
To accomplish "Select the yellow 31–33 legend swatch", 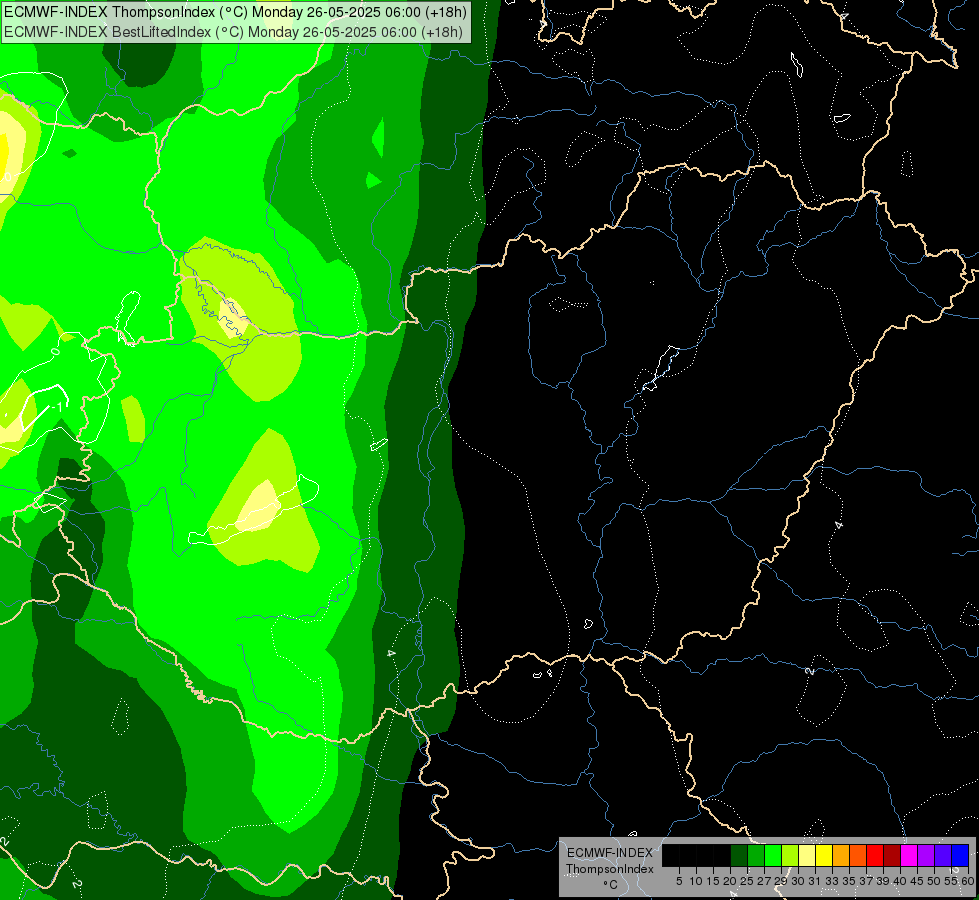I will [x=824, y=855].
